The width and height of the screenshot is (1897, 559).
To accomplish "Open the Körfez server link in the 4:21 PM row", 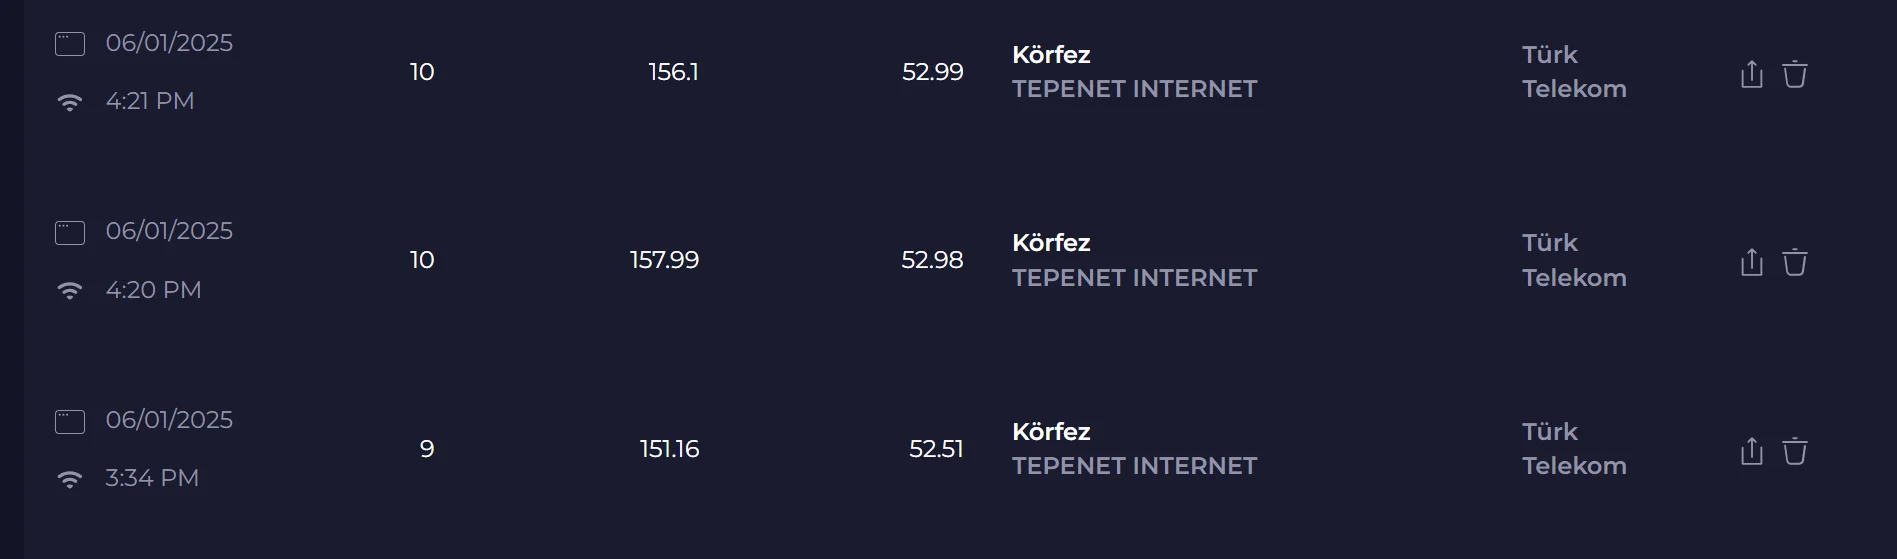I will (1051, 55).
